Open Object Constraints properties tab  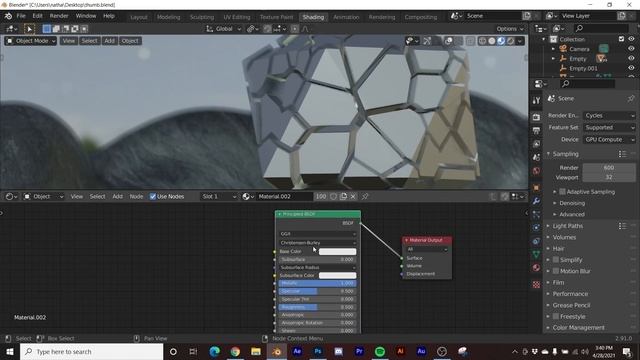[536, 241]
